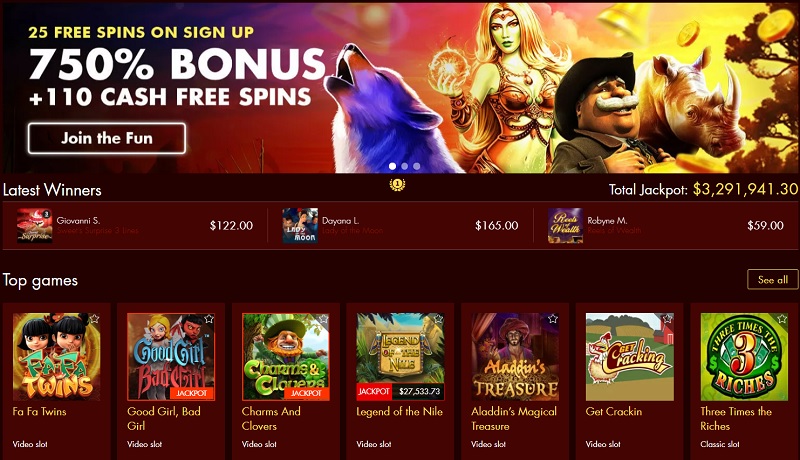Toggle favorite star on Charms And Clovers
The width and height of the screenshot is (800, 460).
pyautogui.click(x=323, y=319)
